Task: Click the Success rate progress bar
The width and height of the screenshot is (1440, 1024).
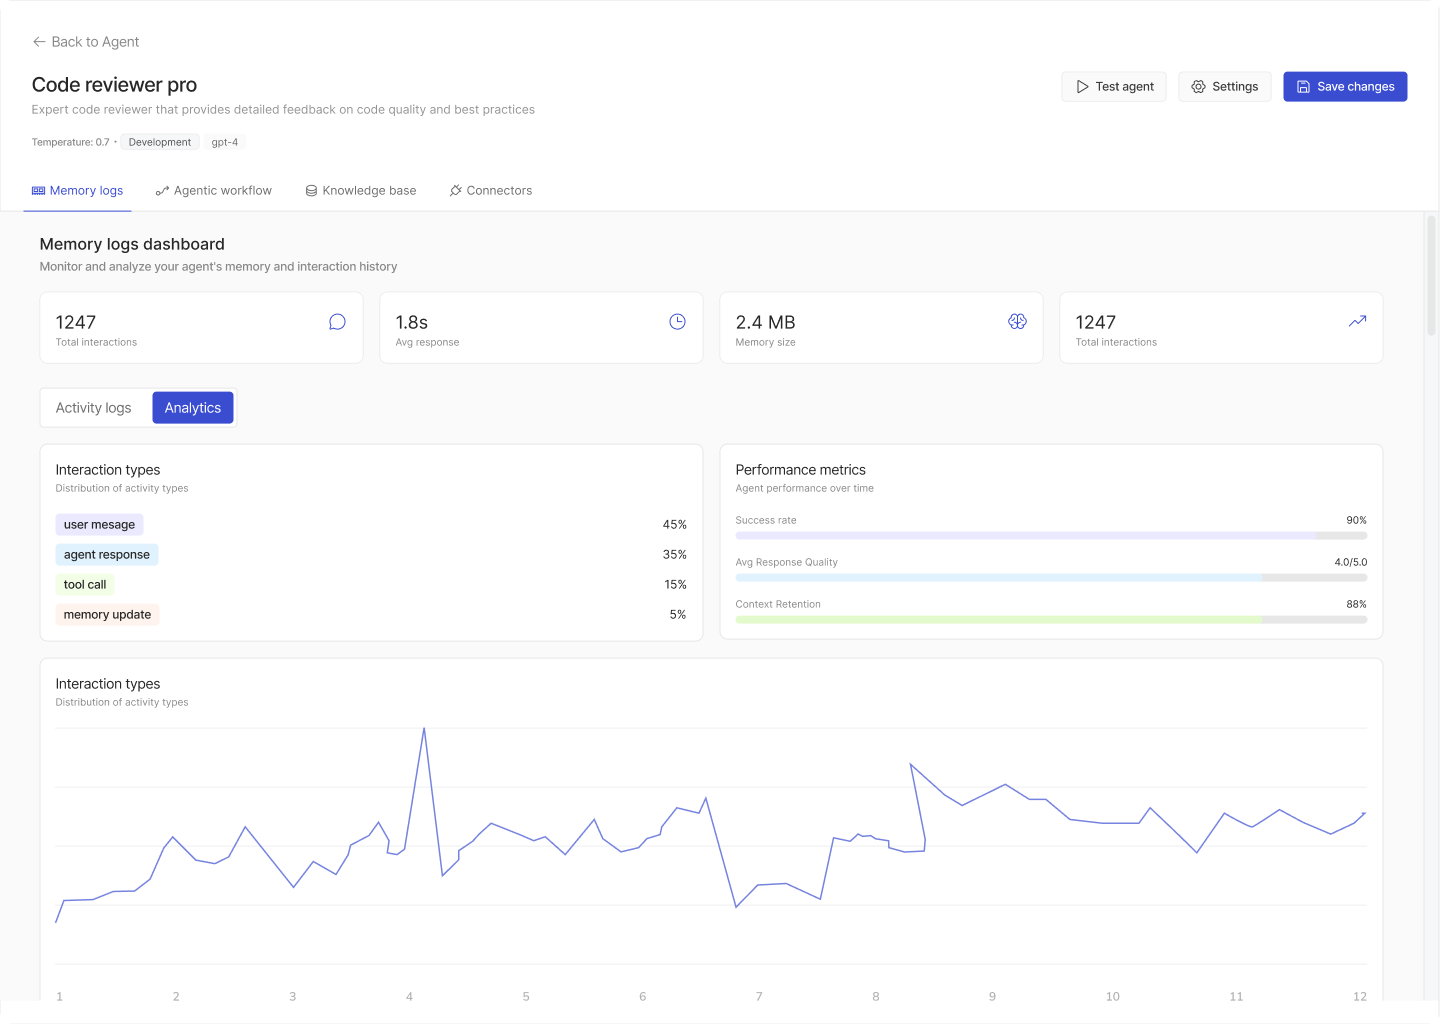Action: point(1051,536)
